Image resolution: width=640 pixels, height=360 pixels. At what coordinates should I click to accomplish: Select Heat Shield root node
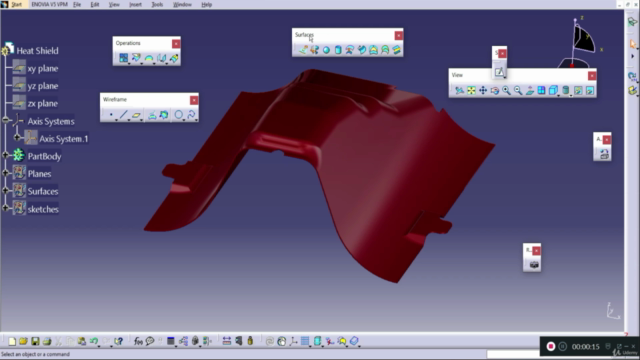(x=37, y=51)
